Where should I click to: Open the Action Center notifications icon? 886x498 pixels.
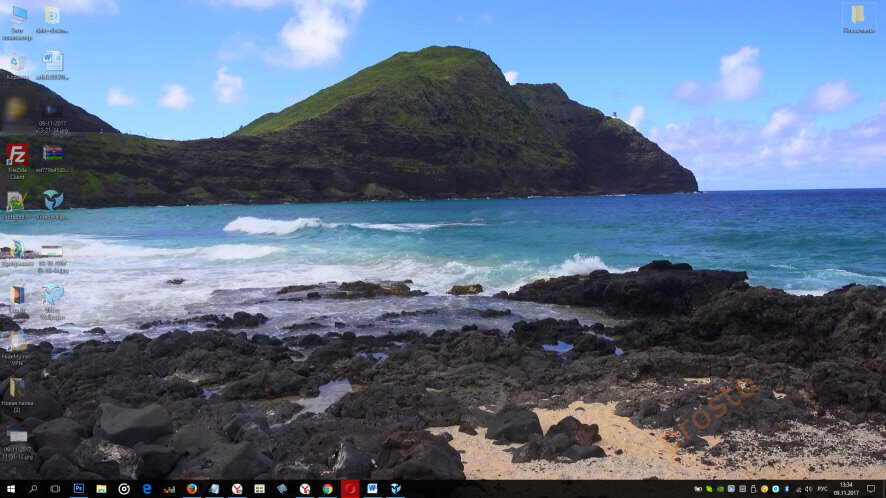click(x=871, y=489)
